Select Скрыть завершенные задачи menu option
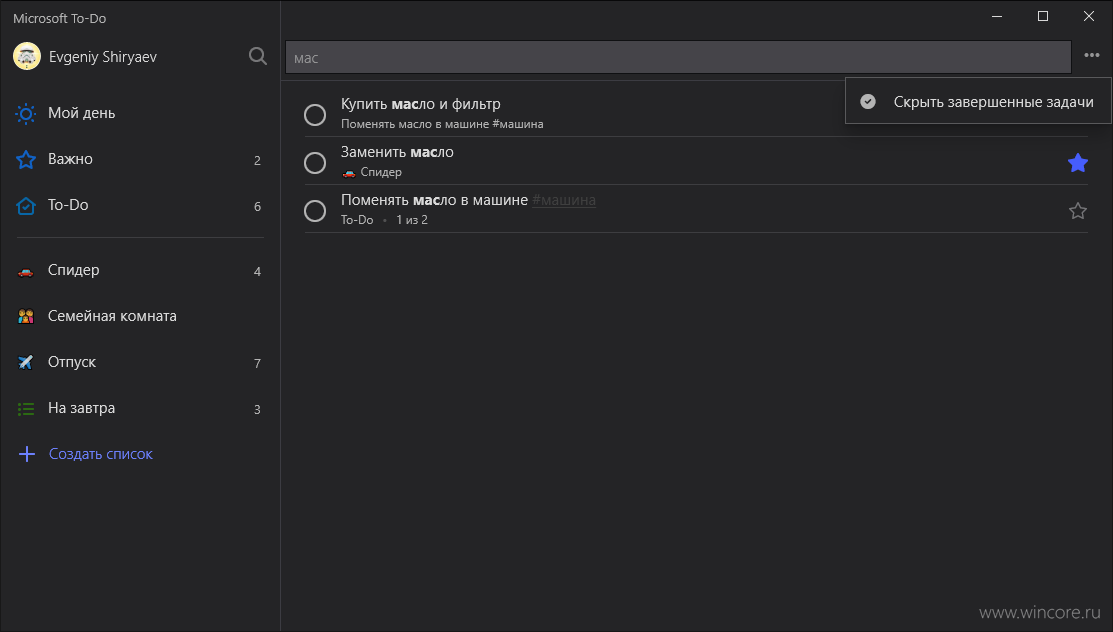The width and height of the screenshot is (1113, 632). [978, 102]
